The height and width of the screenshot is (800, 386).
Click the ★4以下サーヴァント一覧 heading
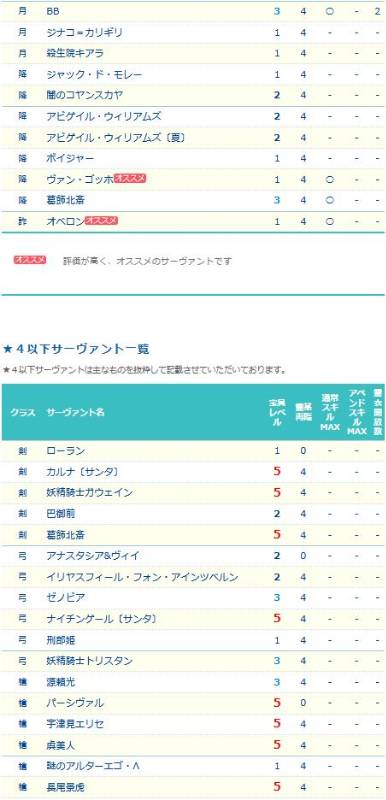coord(76,349)
